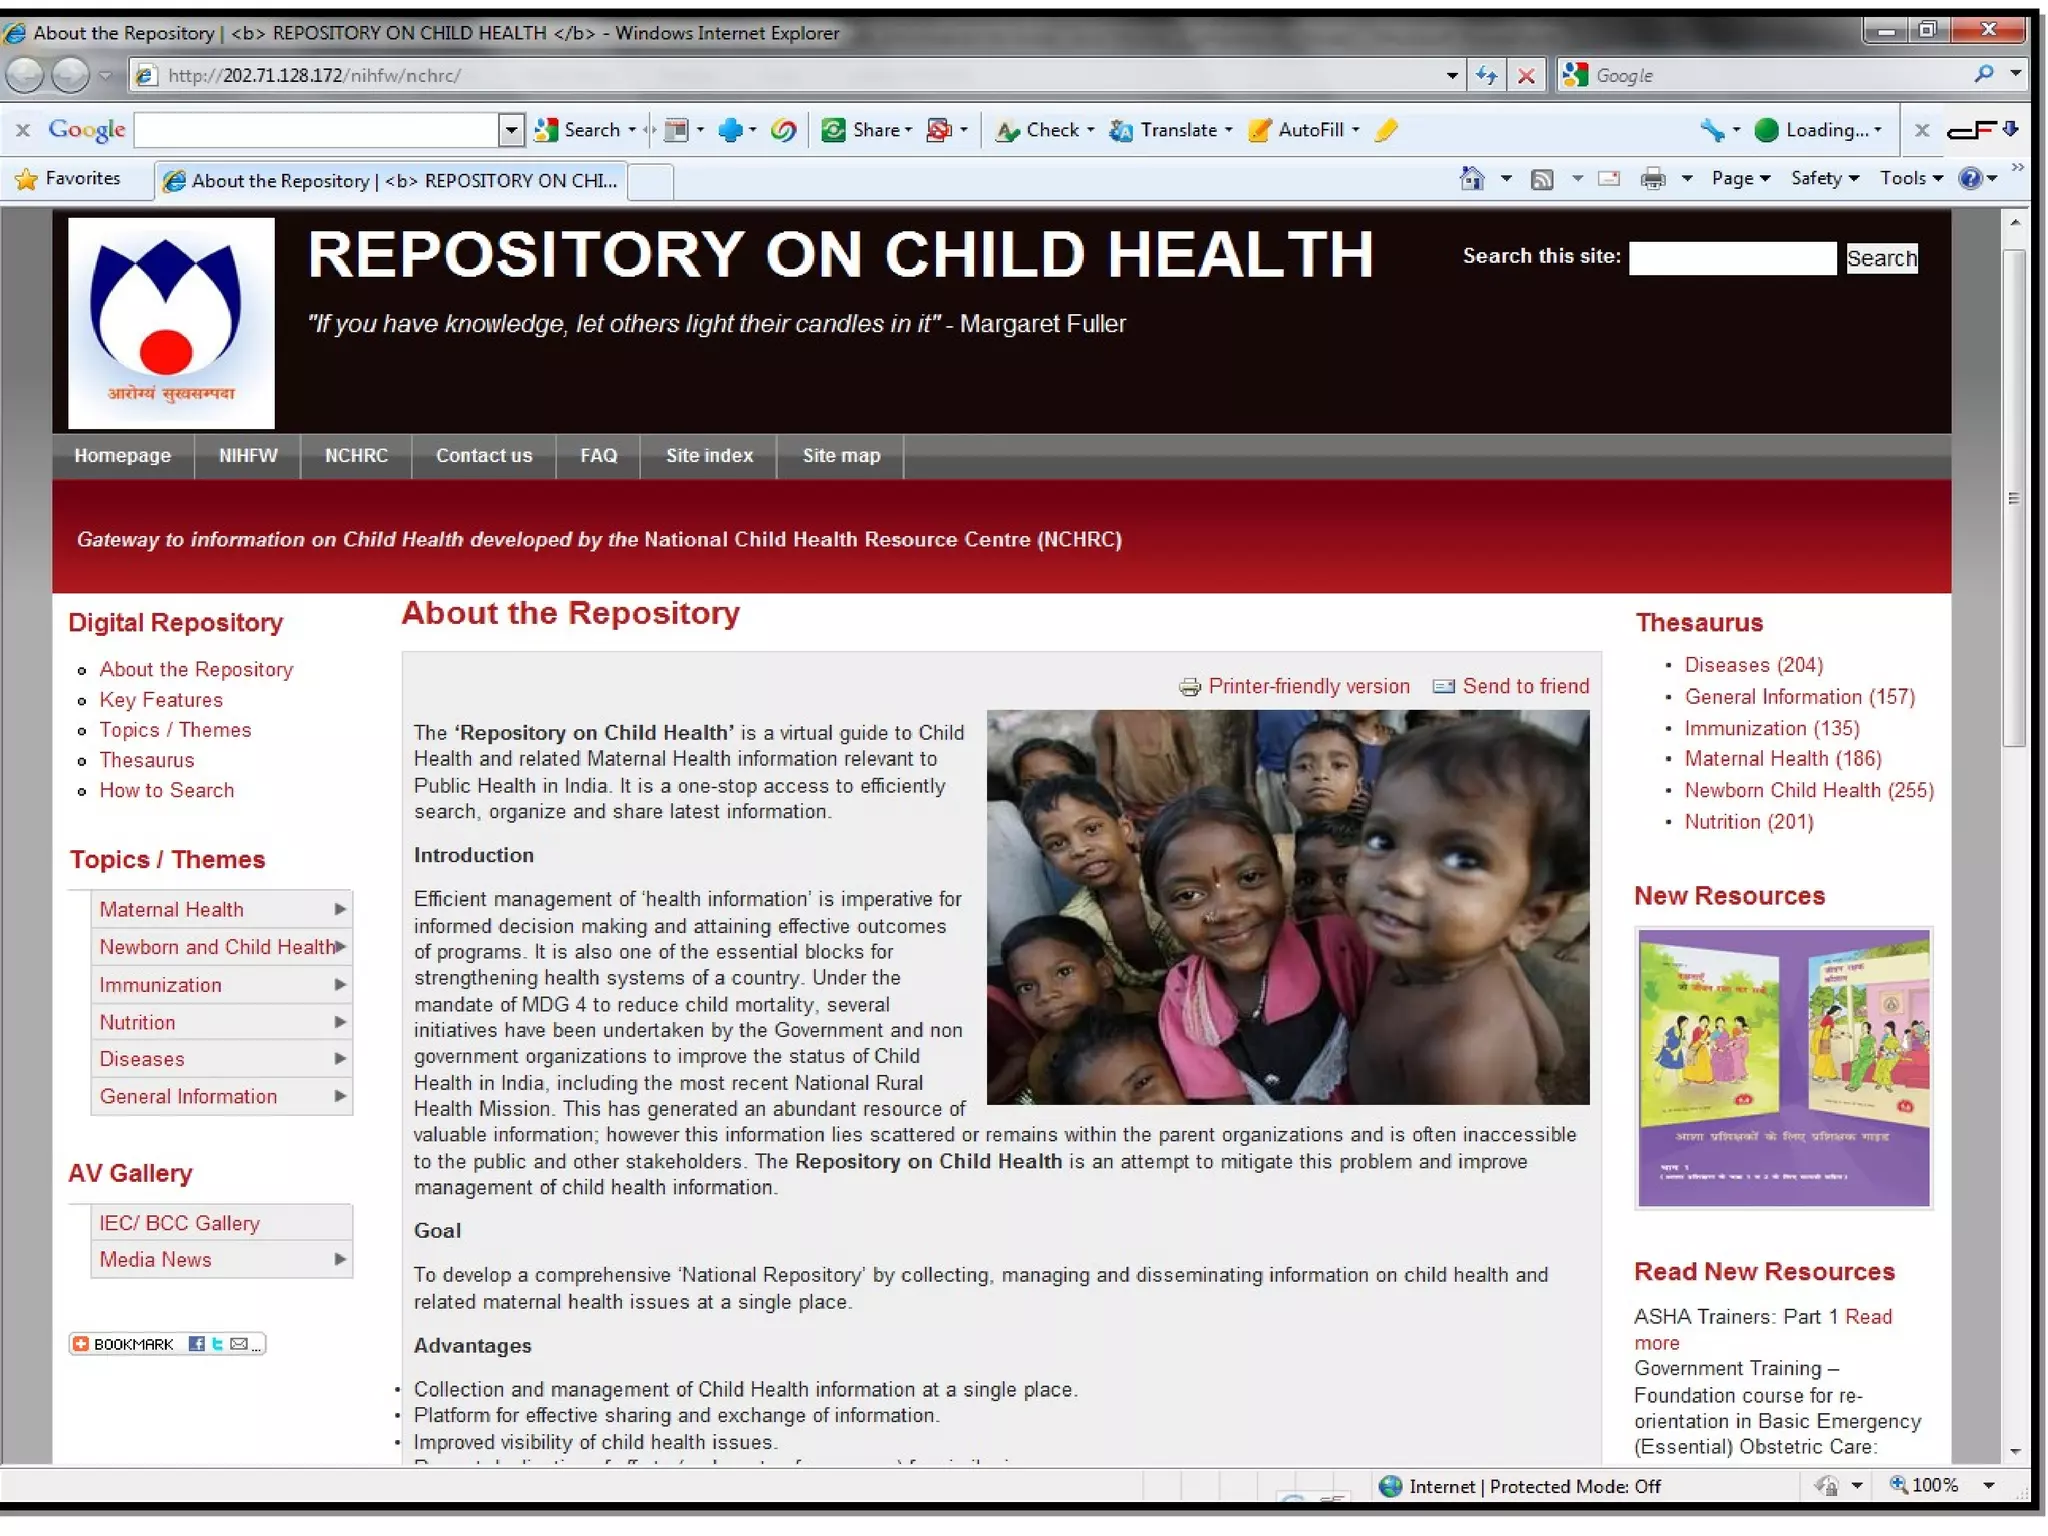Image resolution: width=2048 pixels, height=1536 pixels.
Task: Click the browser Back arrow button
Action: coord(26,75)
